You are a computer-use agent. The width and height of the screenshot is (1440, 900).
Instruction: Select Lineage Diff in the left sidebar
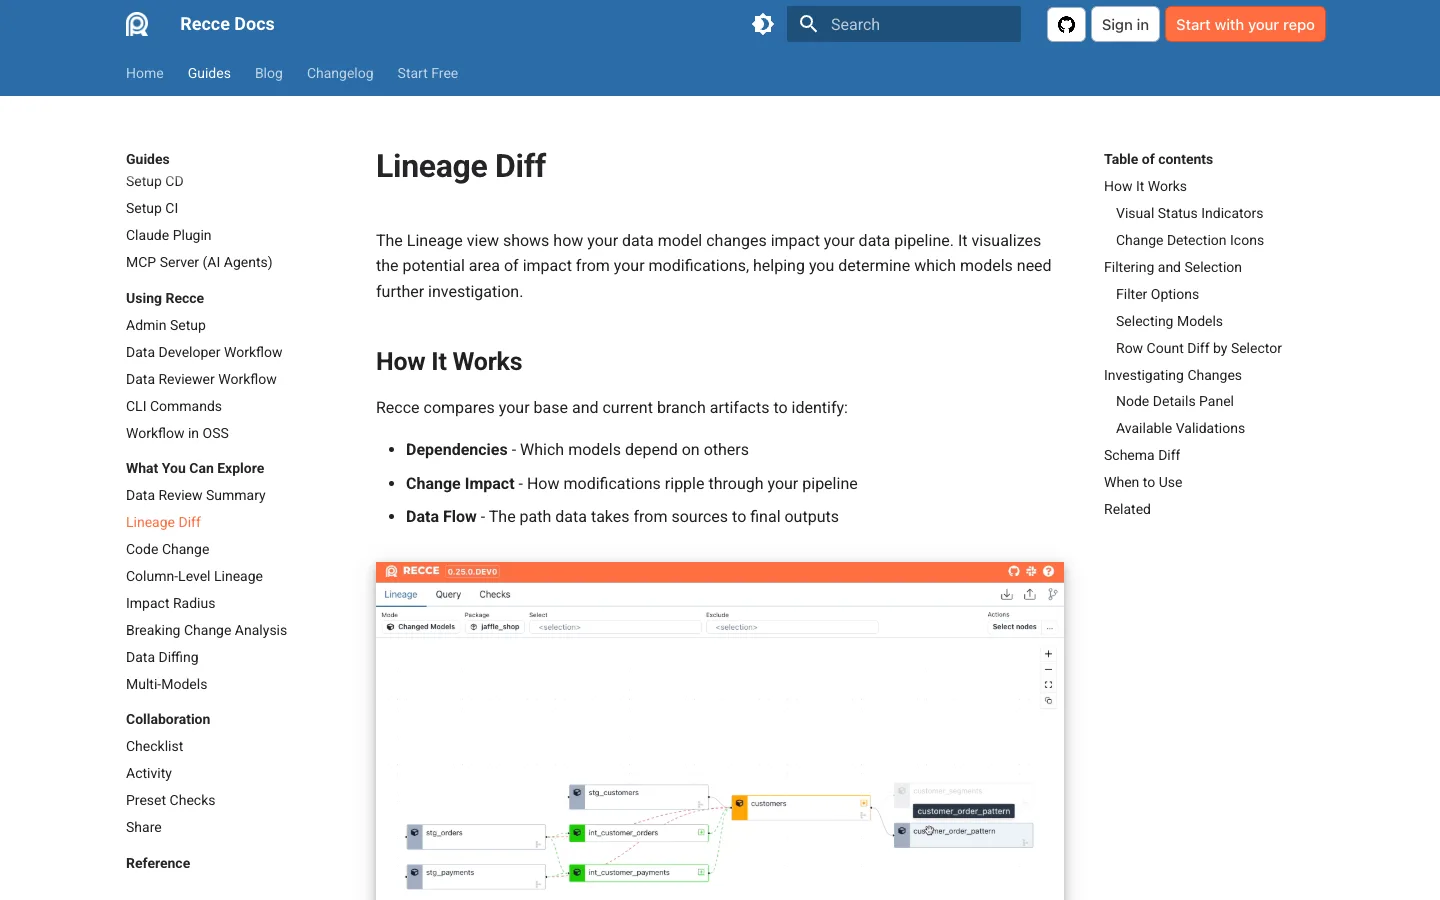(163, 522)
